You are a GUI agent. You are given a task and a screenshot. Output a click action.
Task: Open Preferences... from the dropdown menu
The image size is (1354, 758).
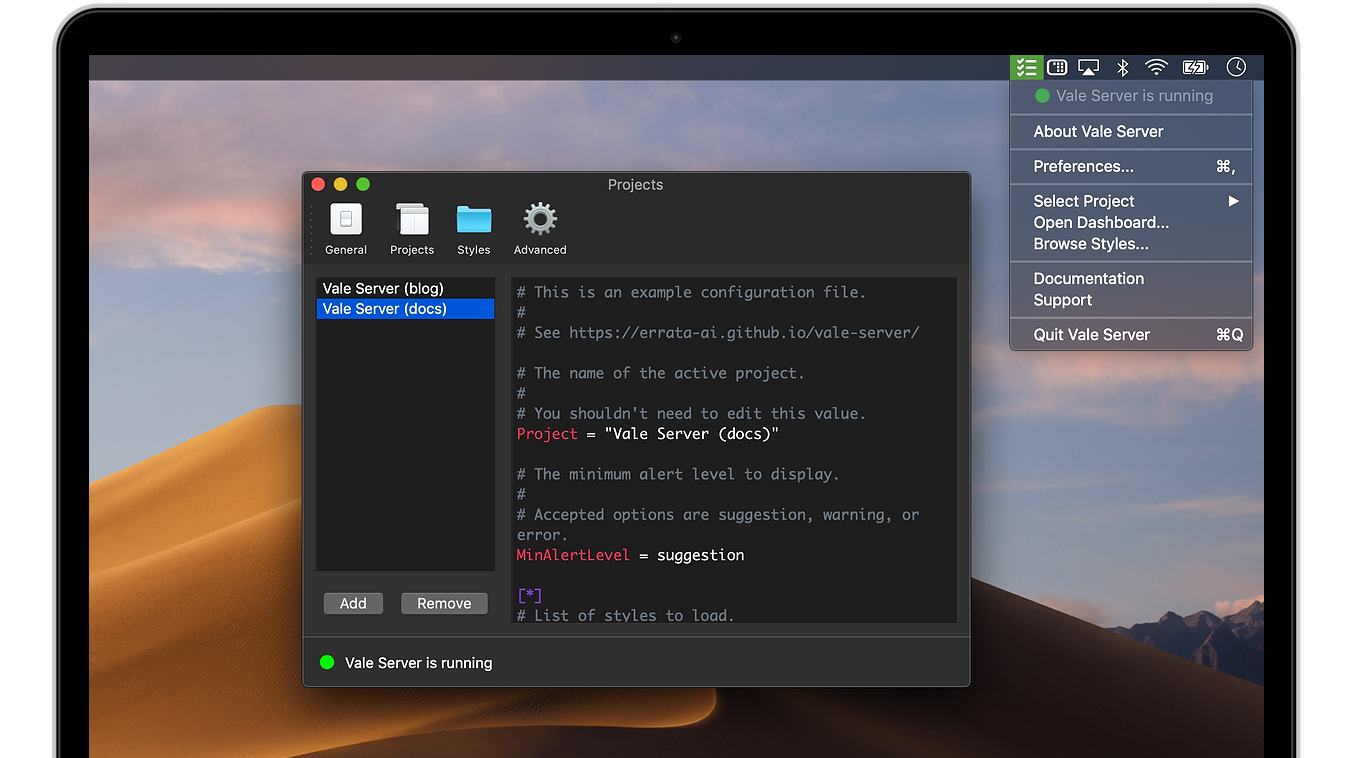click(1083, 167)
